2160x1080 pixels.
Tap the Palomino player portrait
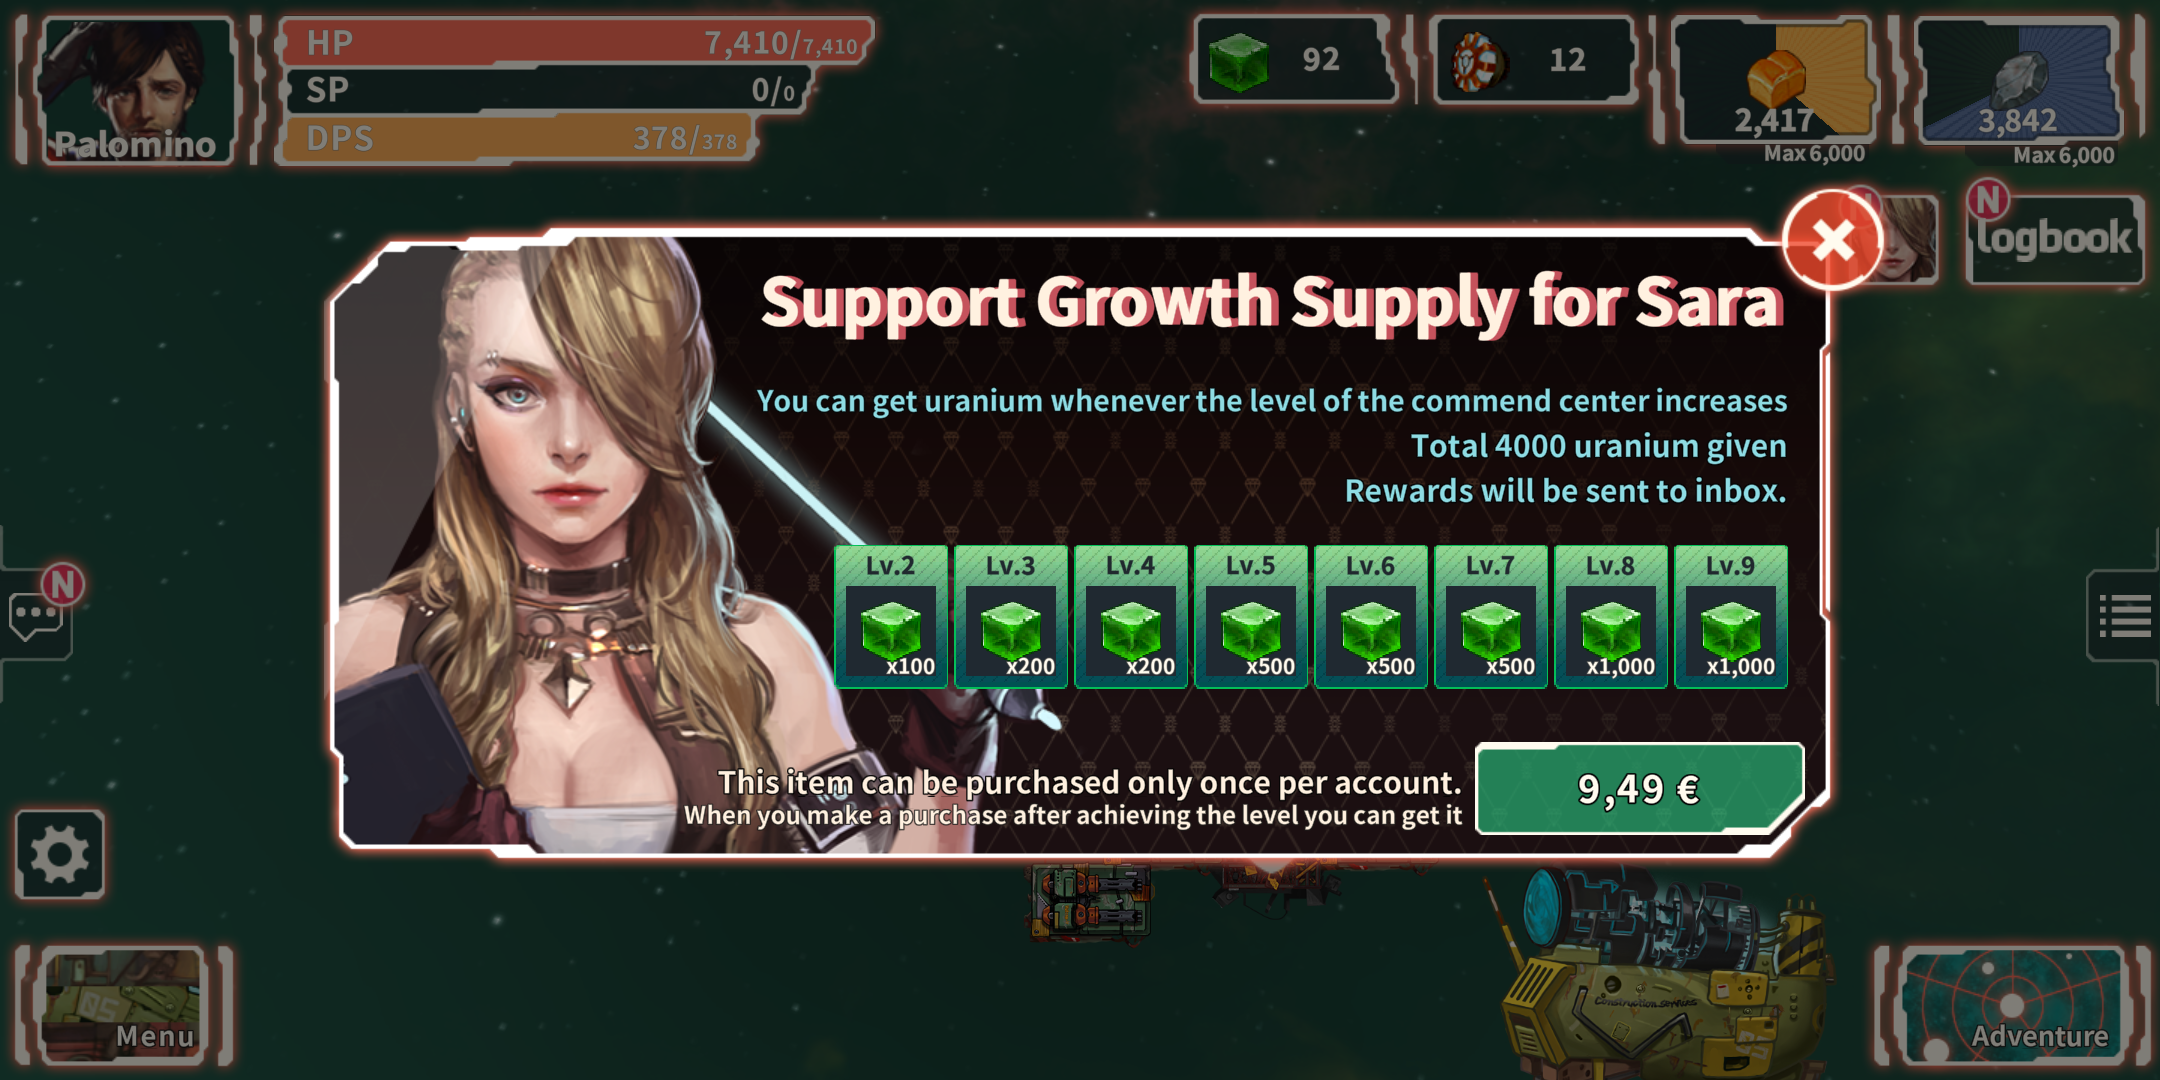pos(136,90)
